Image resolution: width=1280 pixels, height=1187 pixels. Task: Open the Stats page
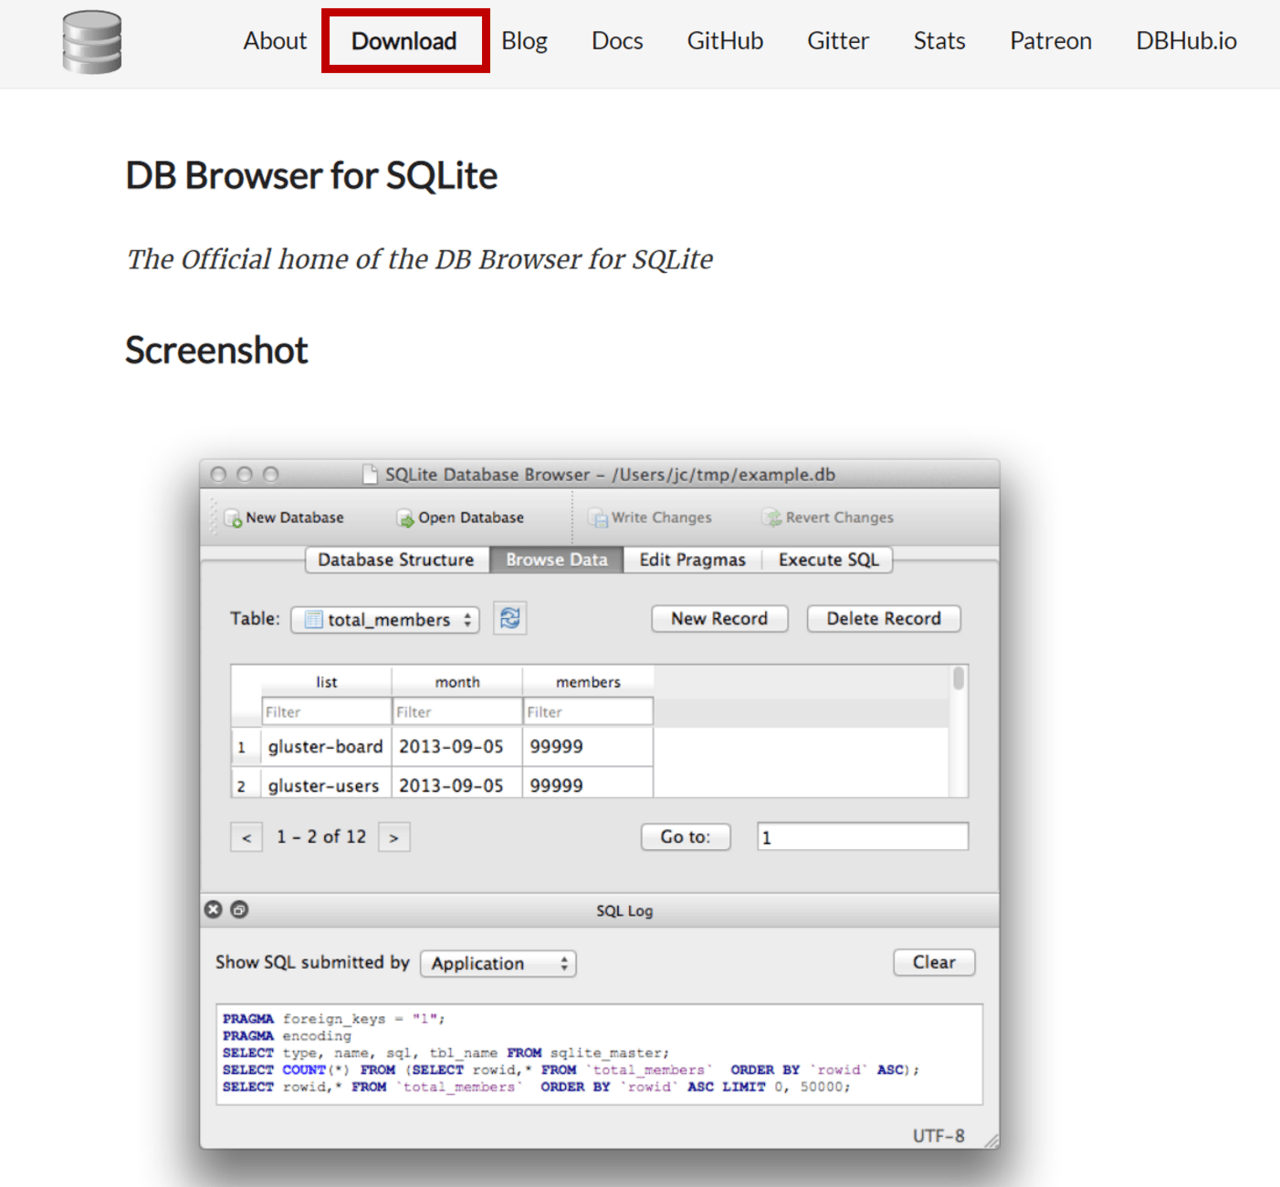click(x=939, y=41)
